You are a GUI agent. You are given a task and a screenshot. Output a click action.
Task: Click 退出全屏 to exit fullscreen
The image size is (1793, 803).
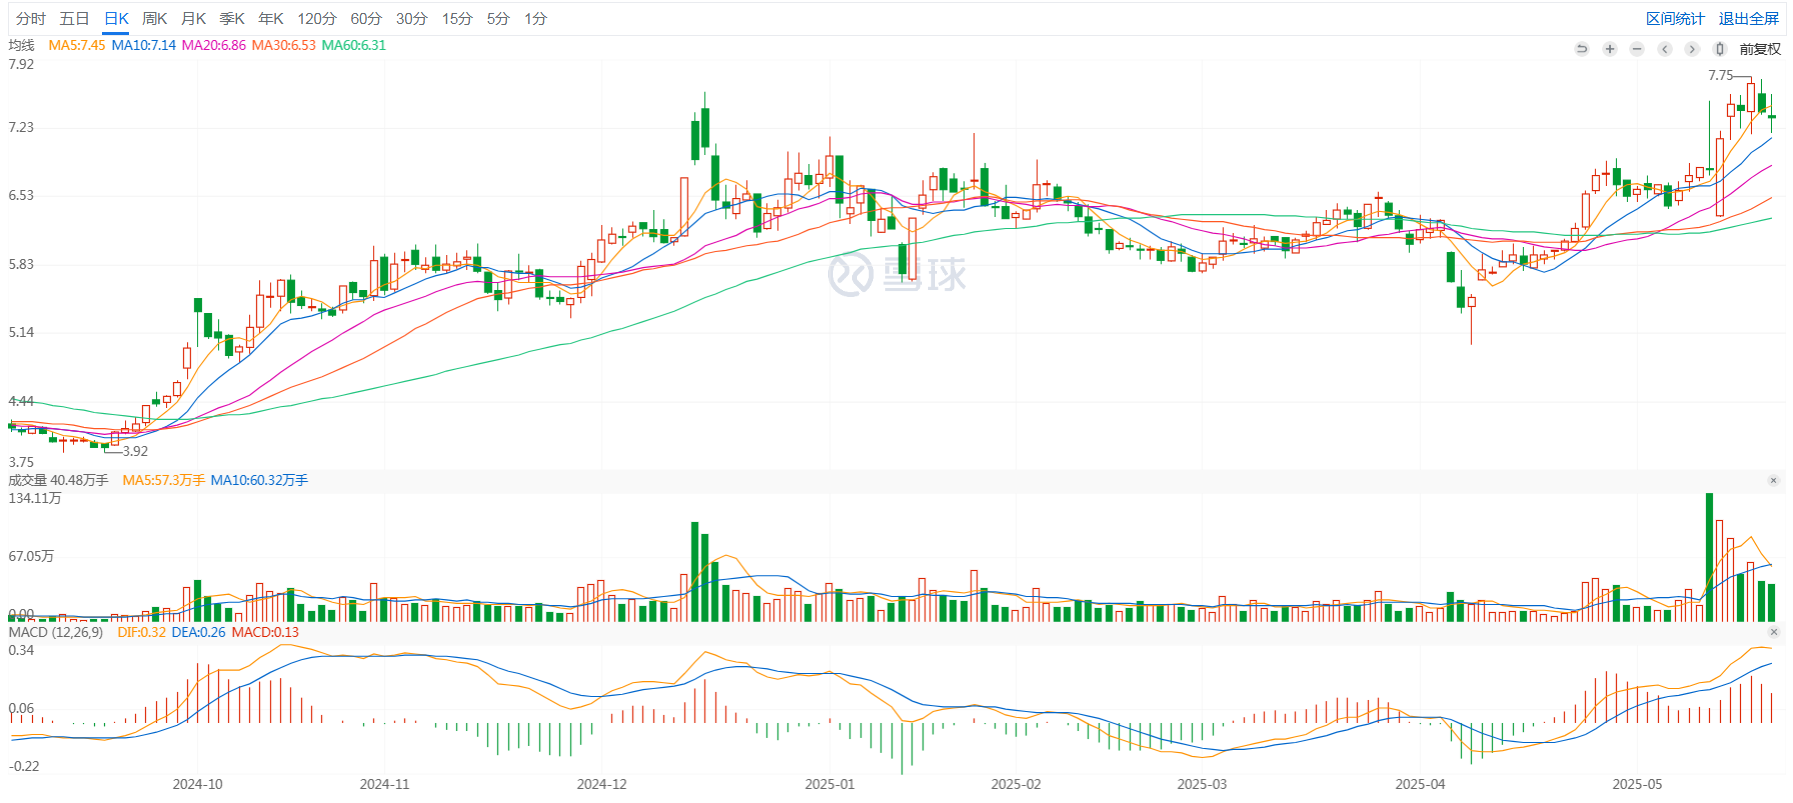pyautogui.click(x=1748, y=19)
